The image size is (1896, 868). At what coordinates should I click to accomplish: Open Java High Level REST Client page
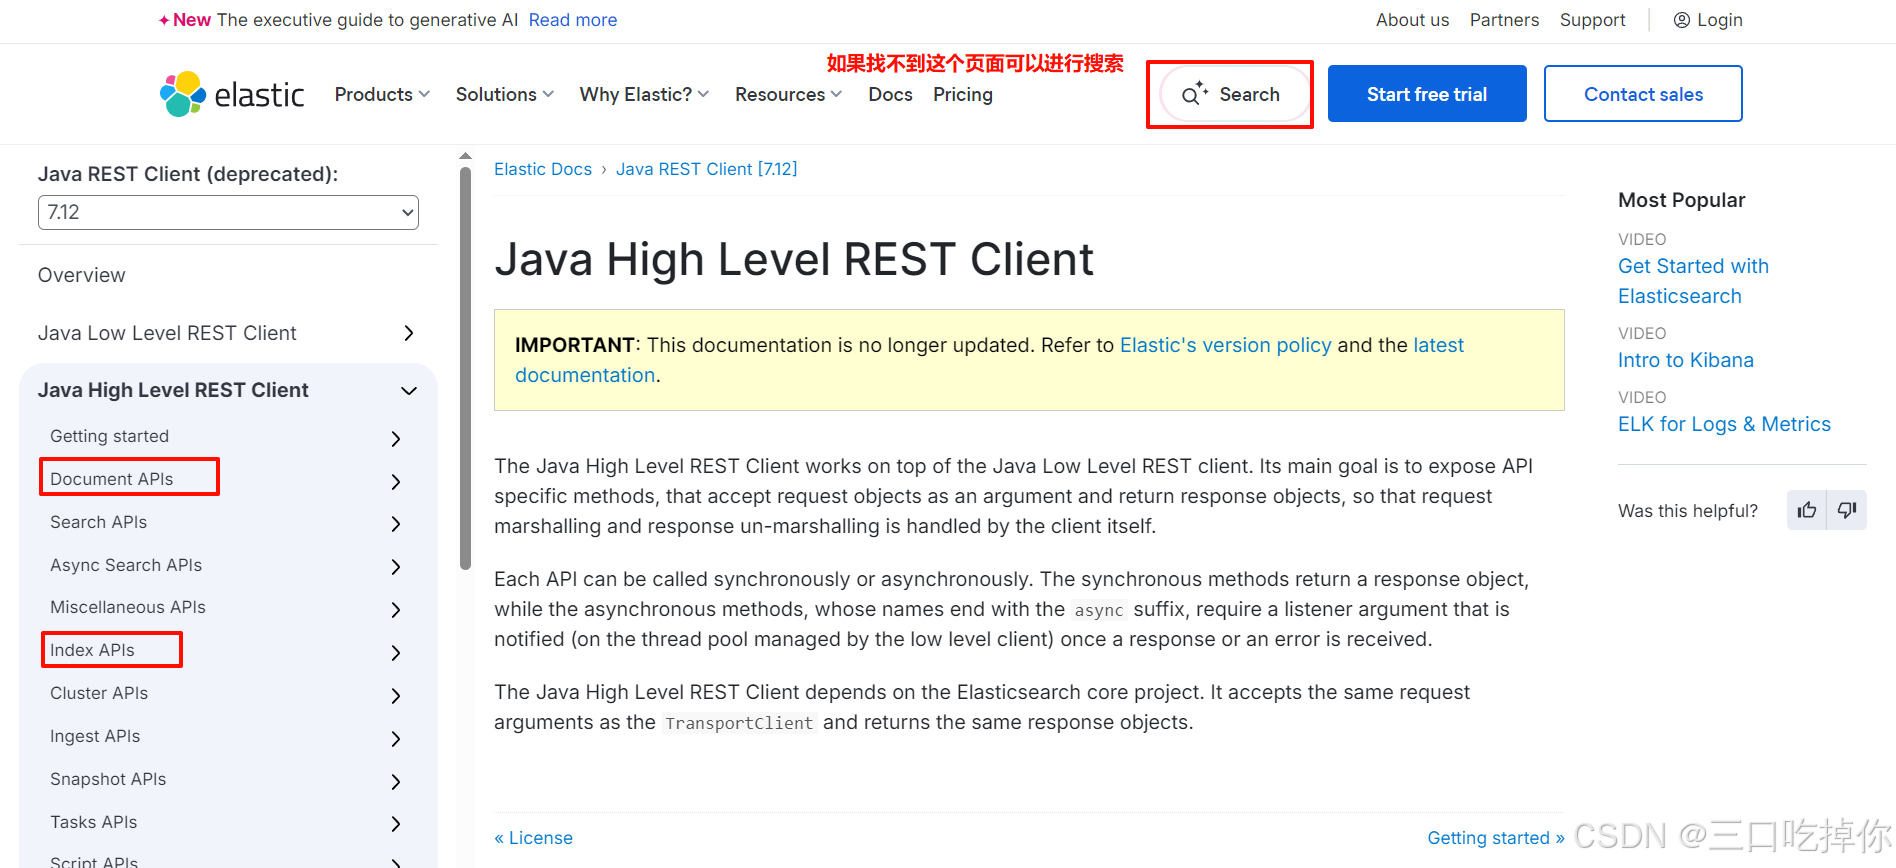pyautogui.click(x=173, y=390)
